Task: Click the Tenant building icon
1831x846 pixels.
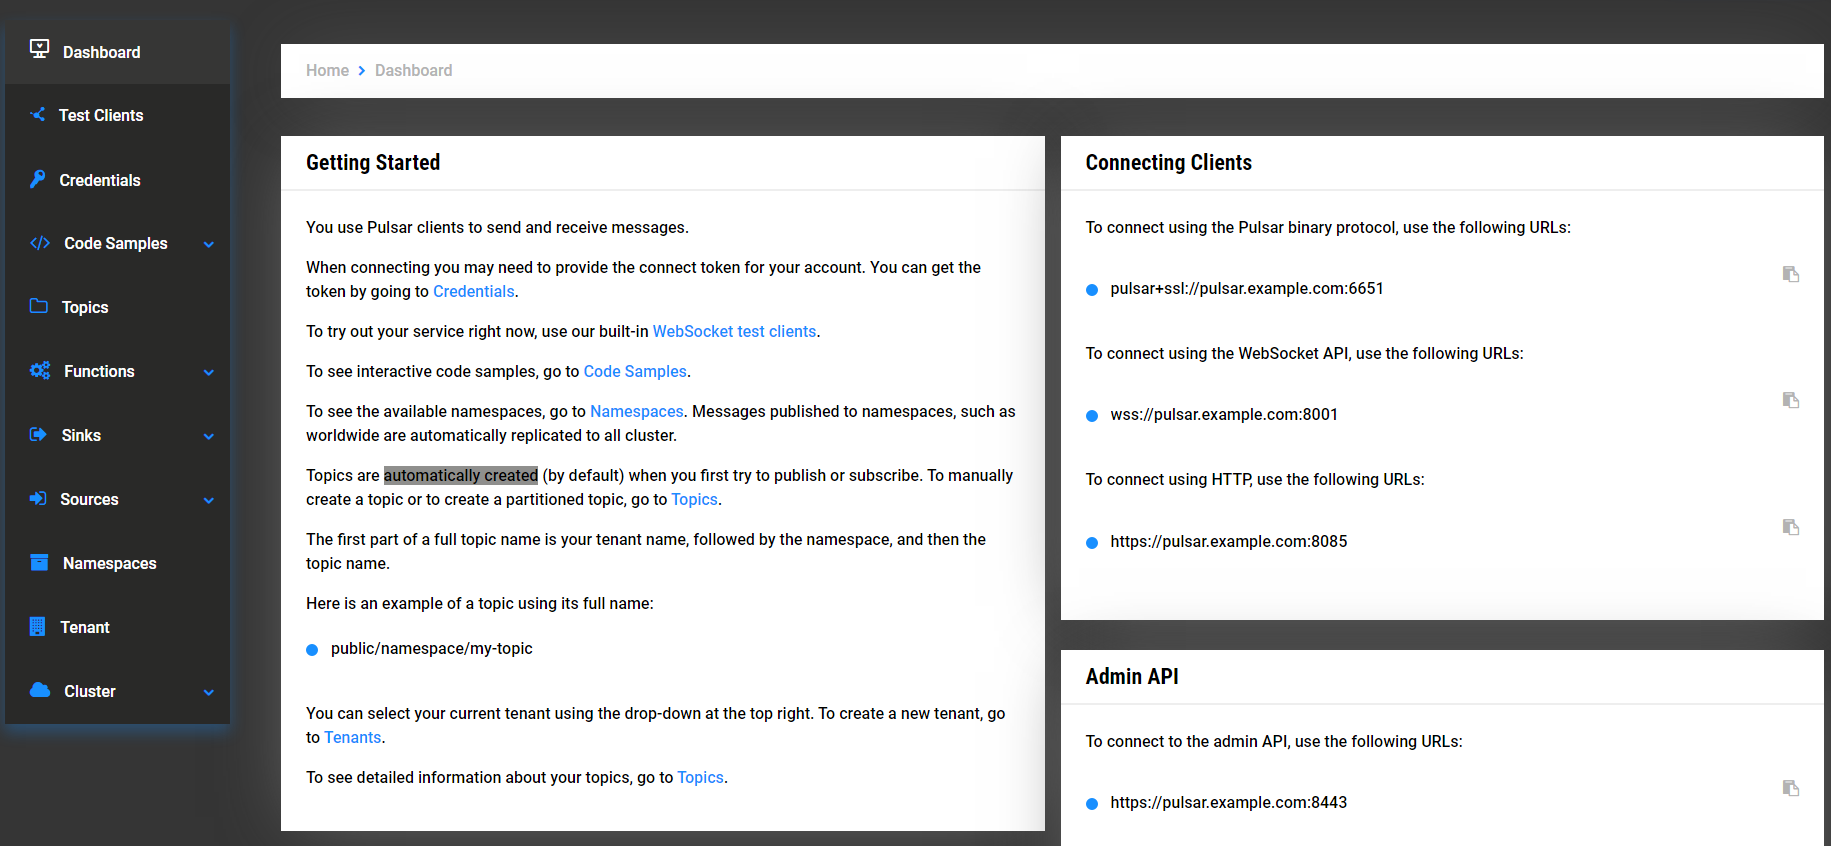Action: (38, 626)
